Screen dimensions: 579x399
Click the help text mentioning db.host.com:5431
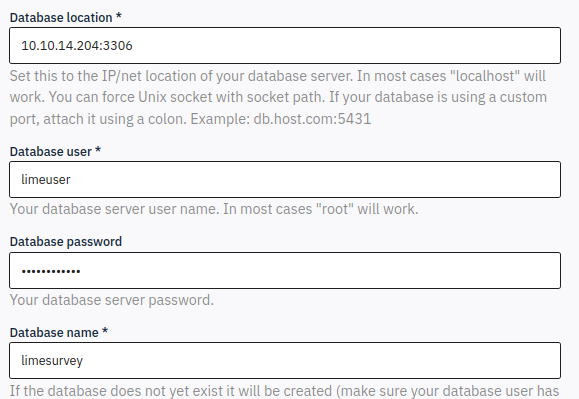coord(278,97)
